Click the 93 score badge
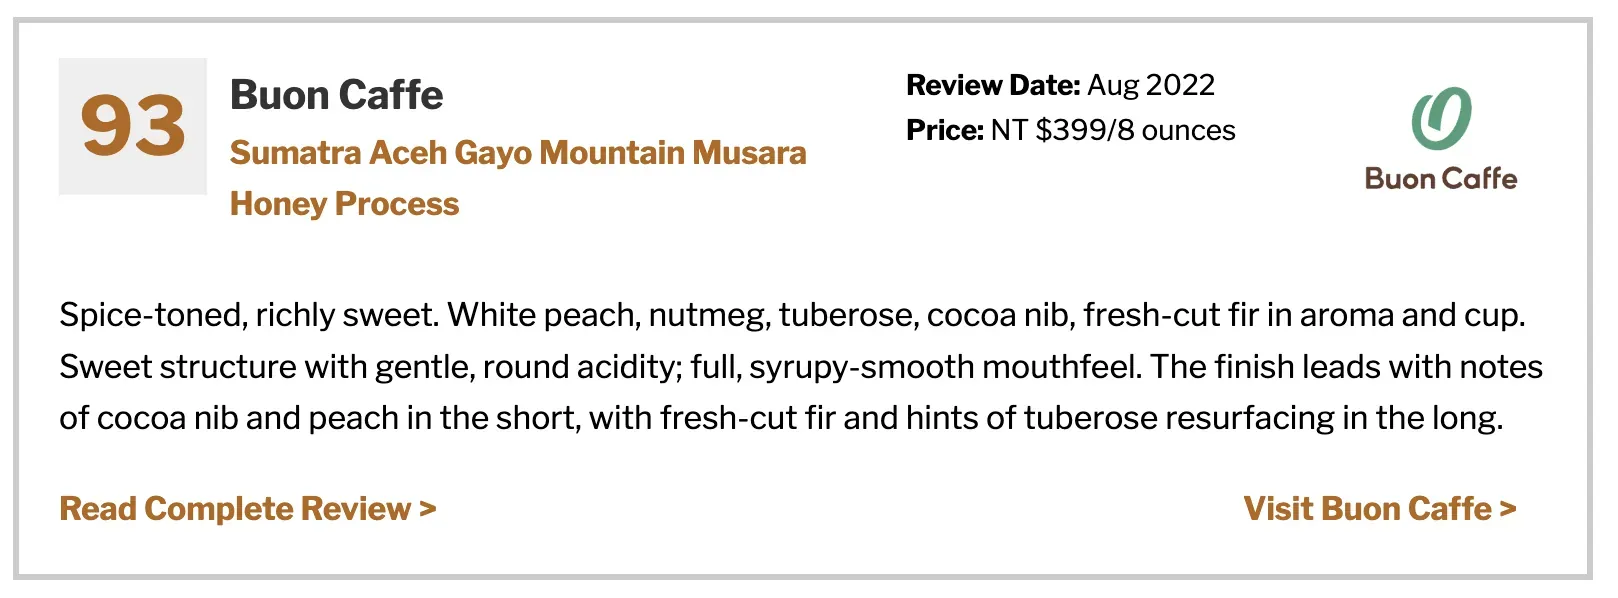 point(133,126)
